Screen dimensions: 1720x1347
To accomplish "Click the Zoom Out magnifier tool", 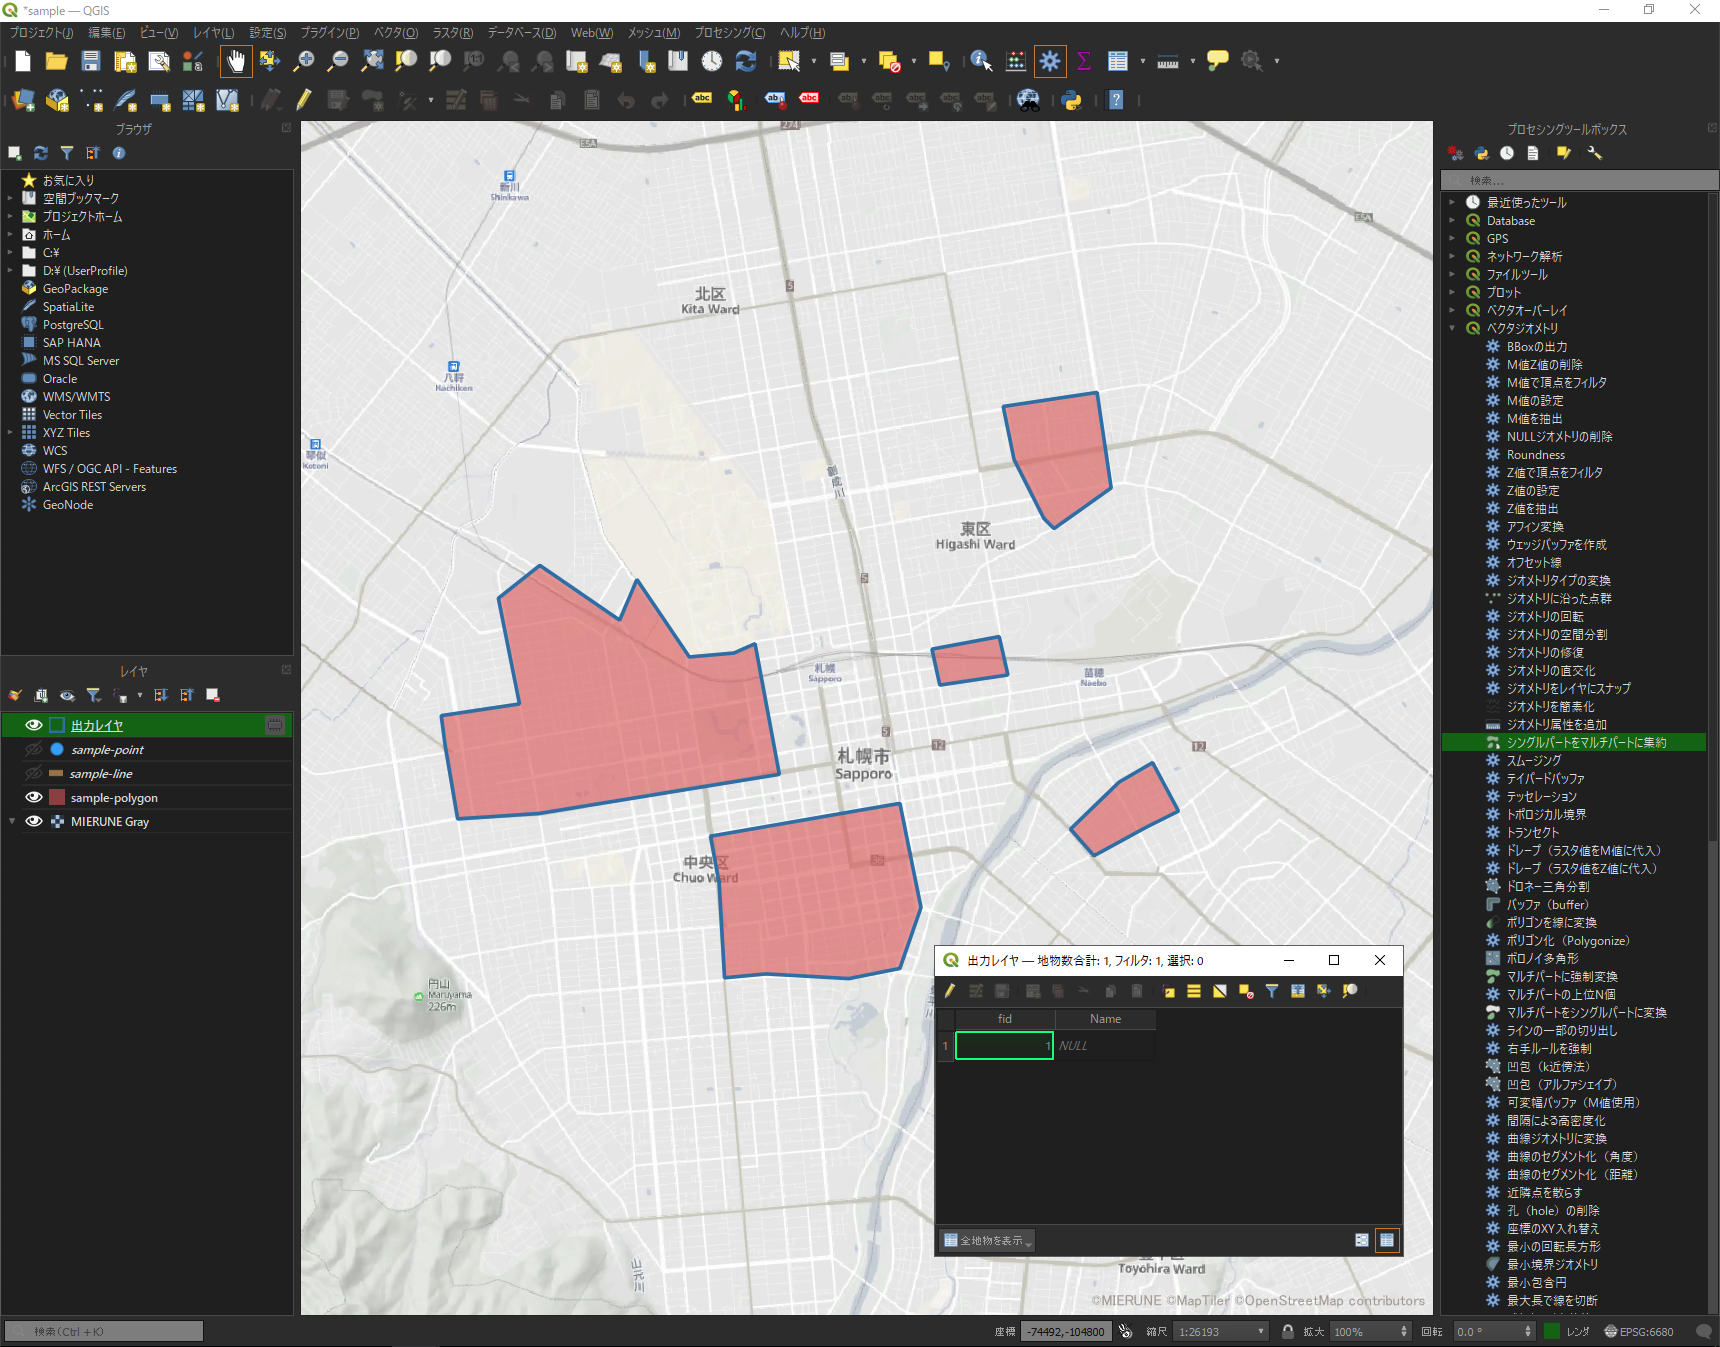I will pos(338,61).
